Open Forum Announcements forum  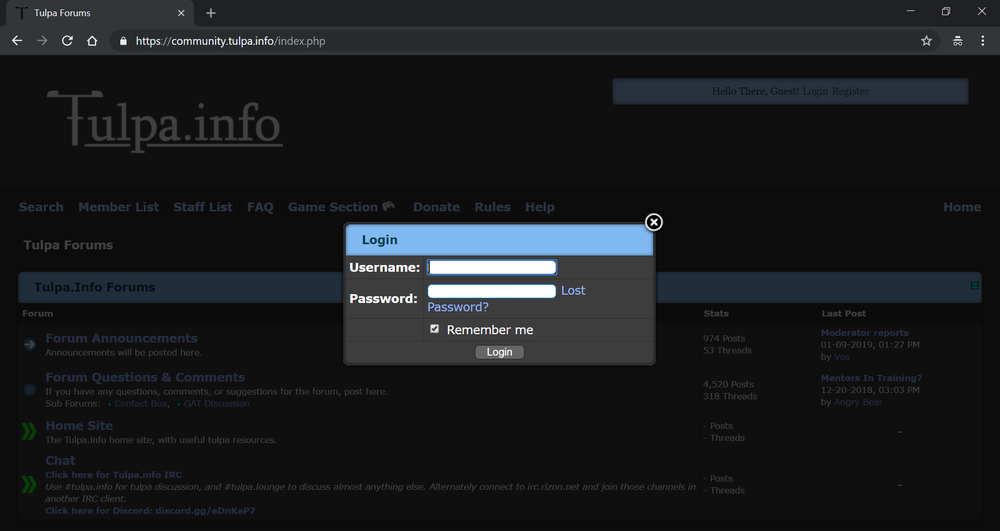(x=121, y=338)
